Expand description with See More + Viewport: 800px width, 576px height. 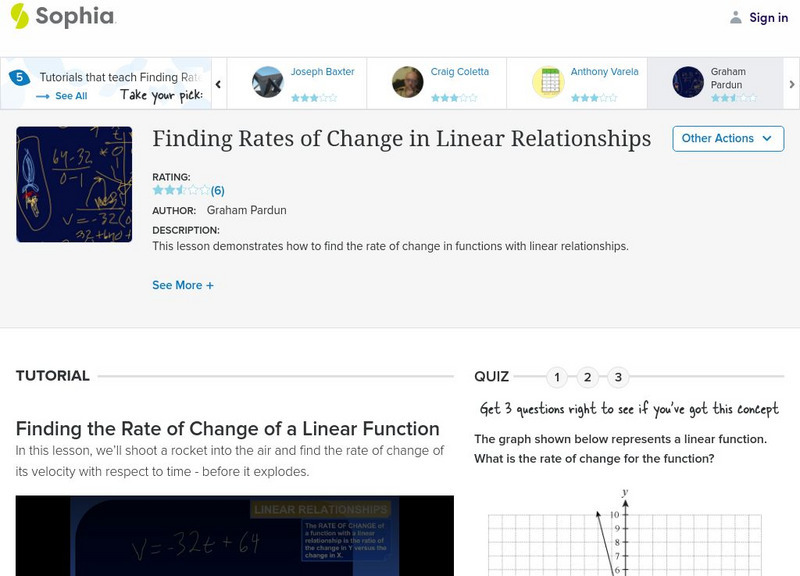click(x=182, y=285)
